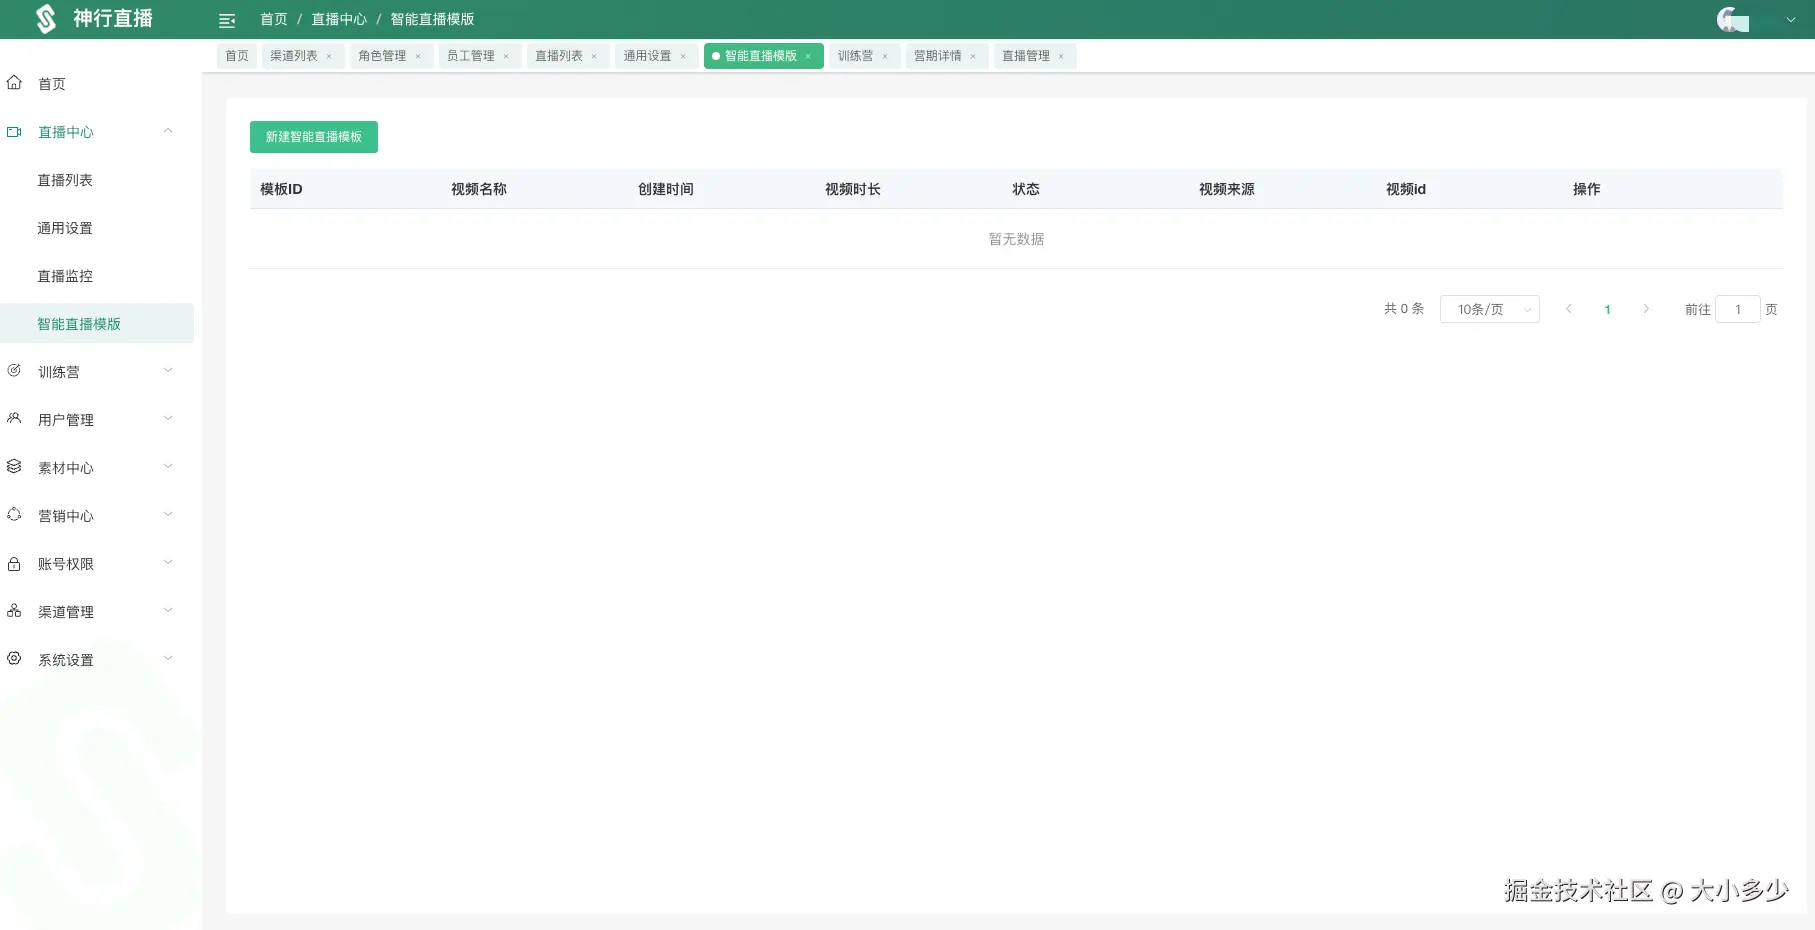Expand the 渠道管理 sidebar menu
The image size is (1815, 930).
click(168, 611)
